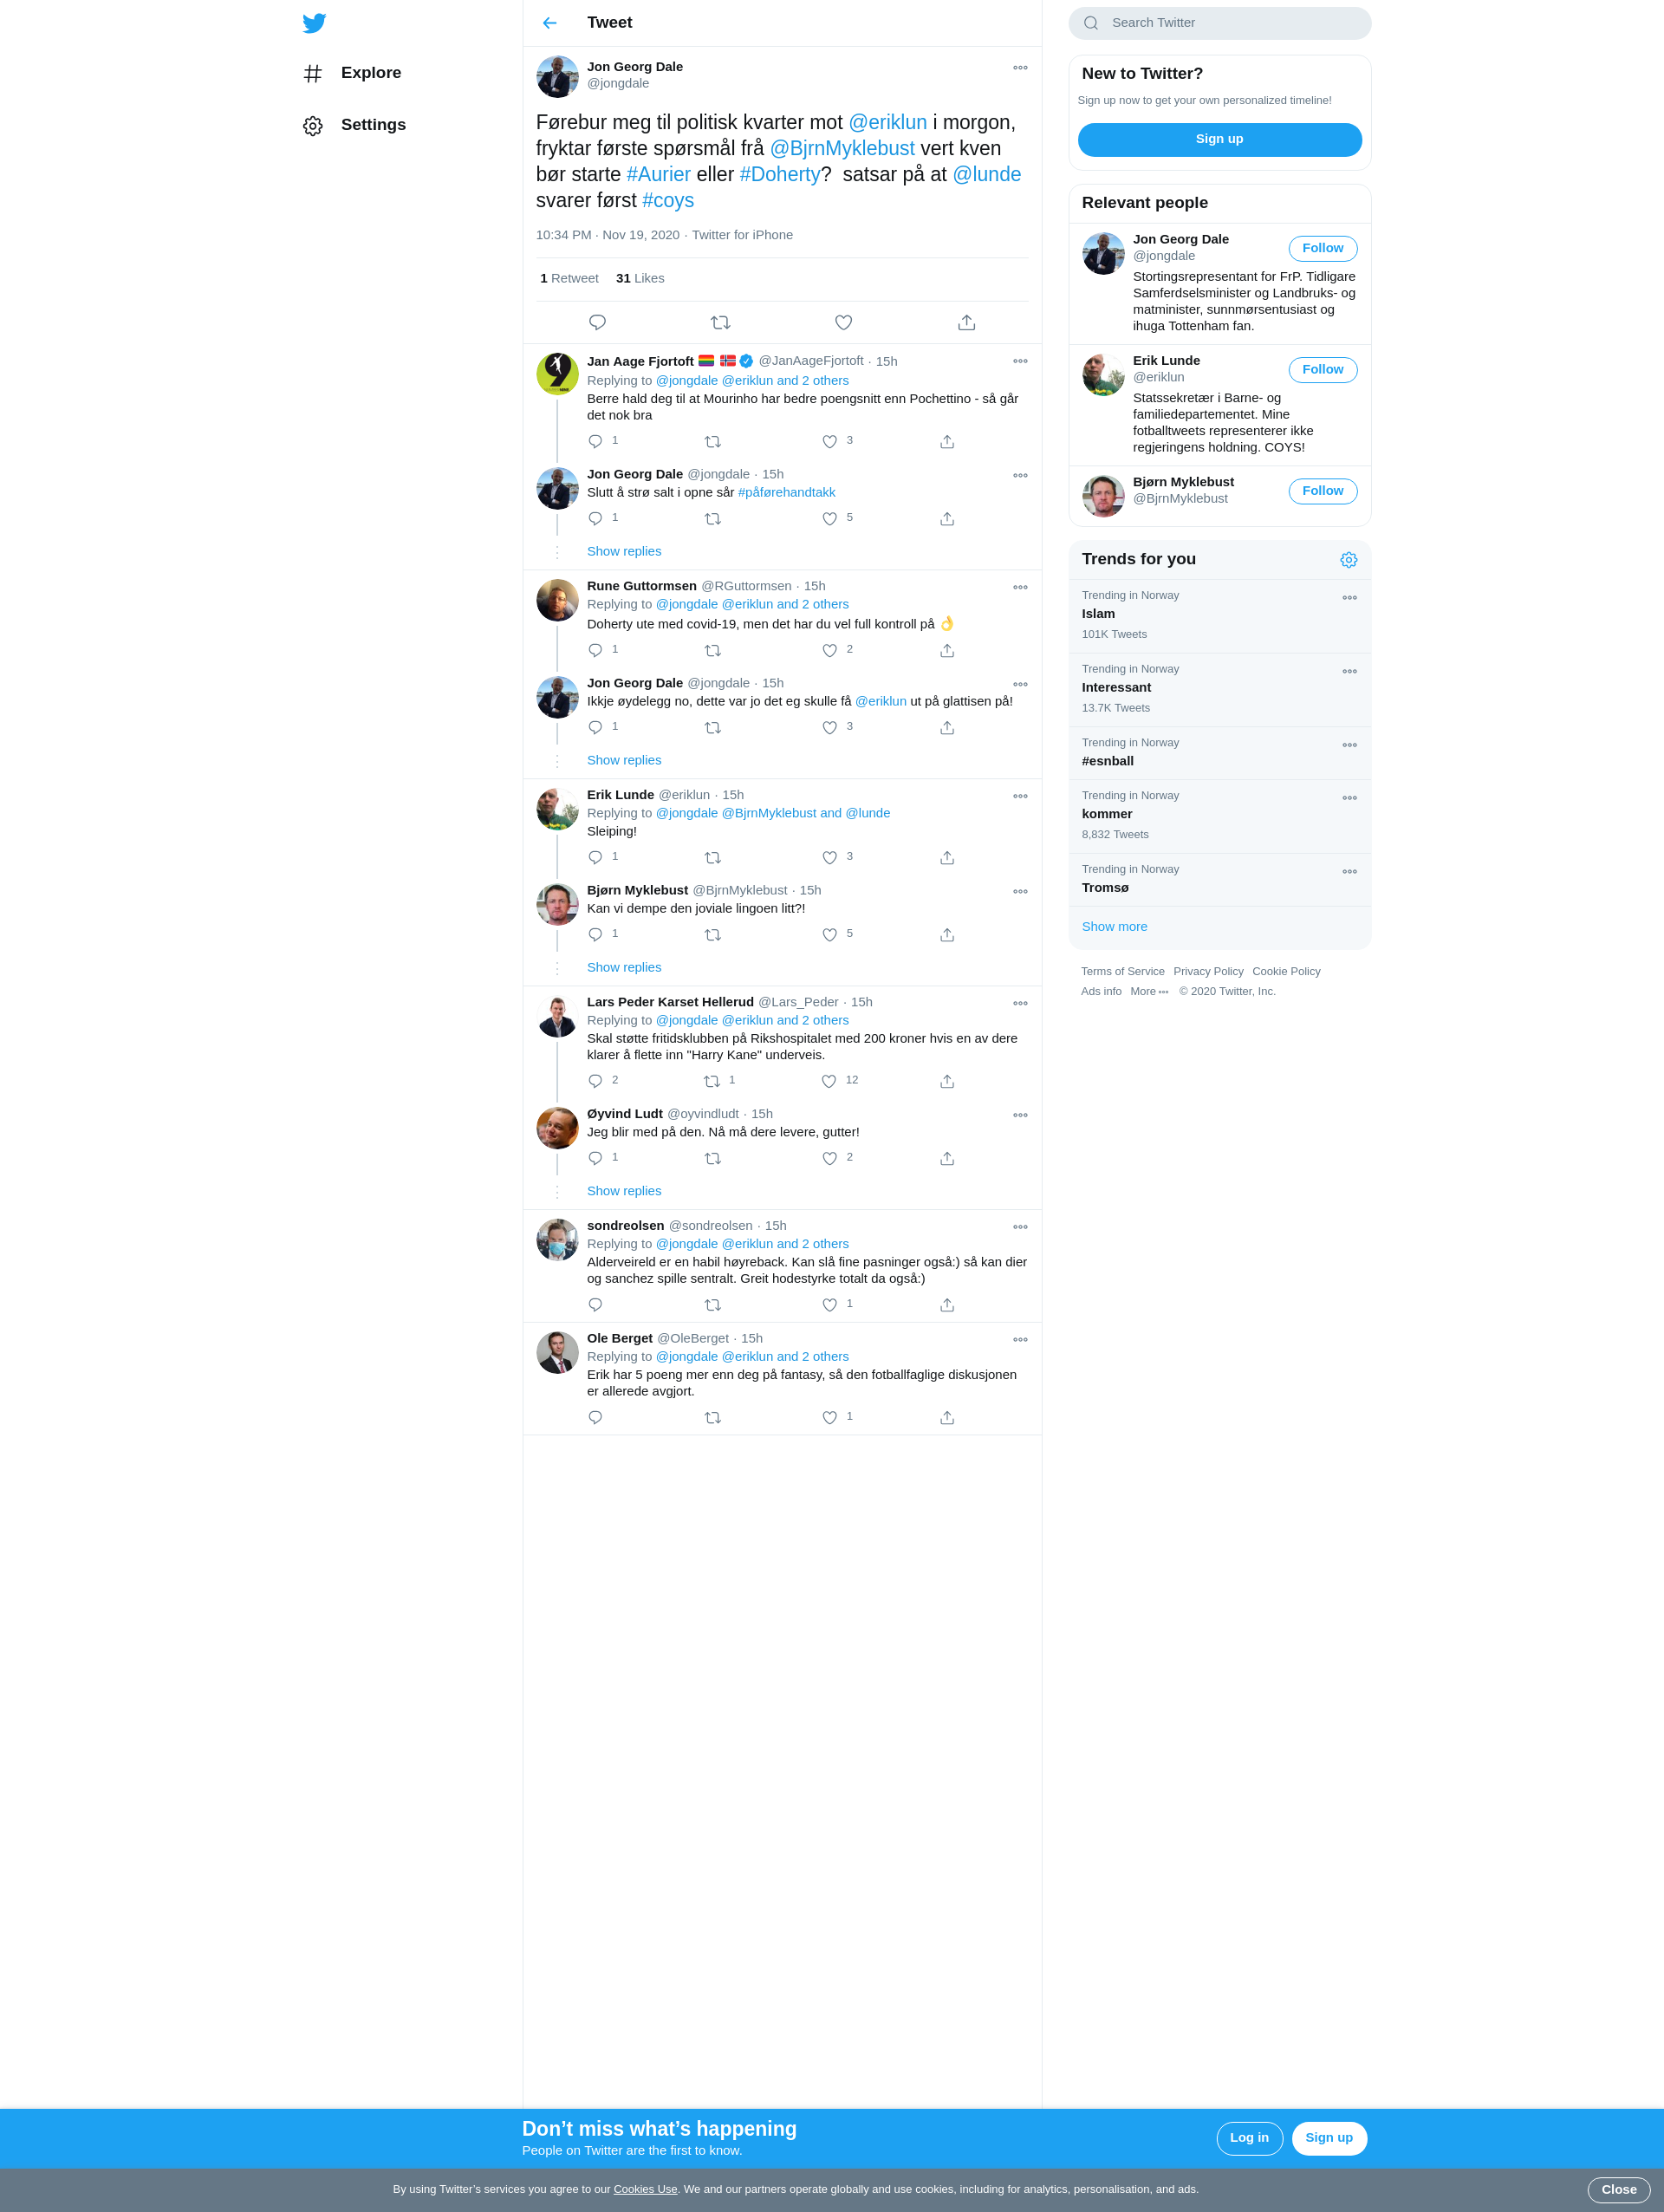Retweet the main tweet by Jon Georg Dale
The width and height of the screenshot is (1664, 2212).
tap(720, 322)
